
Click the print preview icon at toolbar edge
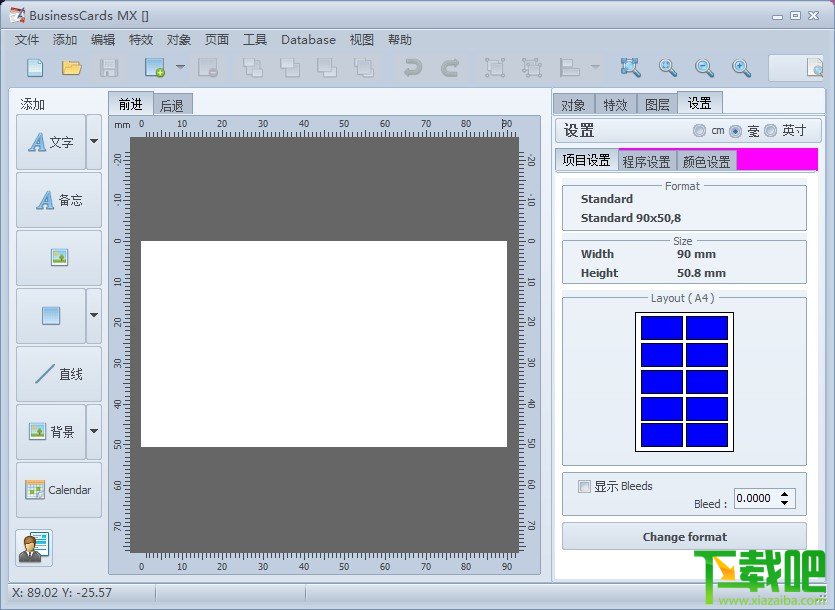point(815,68)
